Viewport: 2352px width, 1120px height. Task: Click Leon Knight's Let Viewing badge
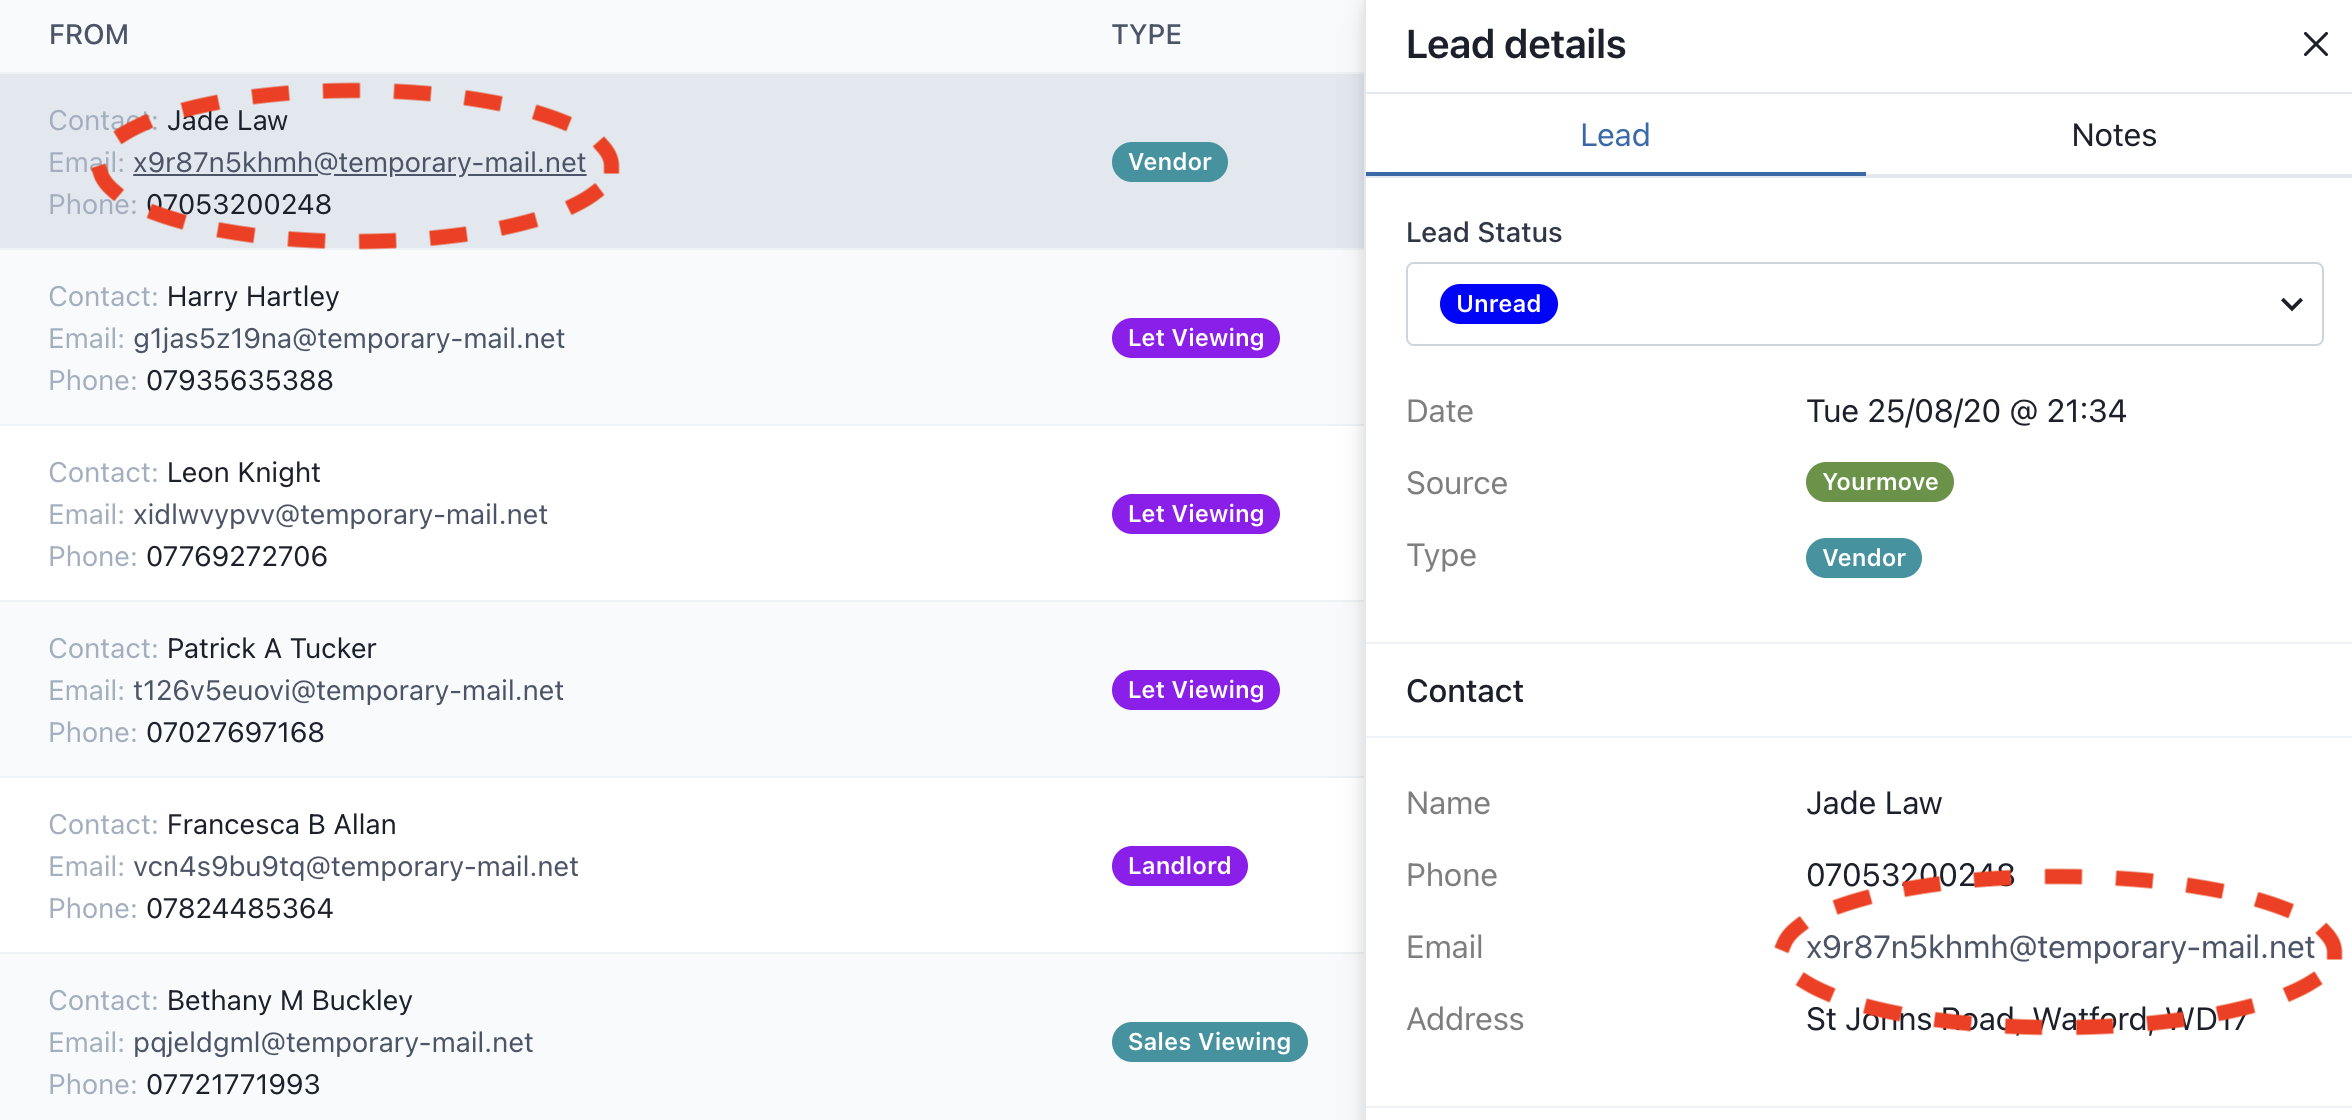tap(1195, 514)
